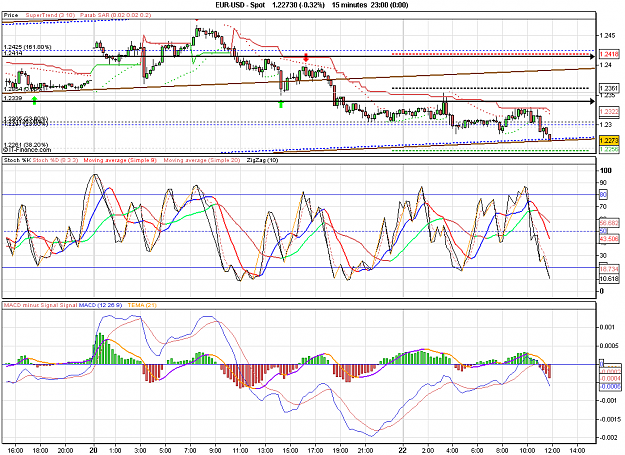Viewport: 625px width, 455px height.
Task: Click the '1.2281 (38.20%)' Fibonacci label
Action: pos(26,145)
